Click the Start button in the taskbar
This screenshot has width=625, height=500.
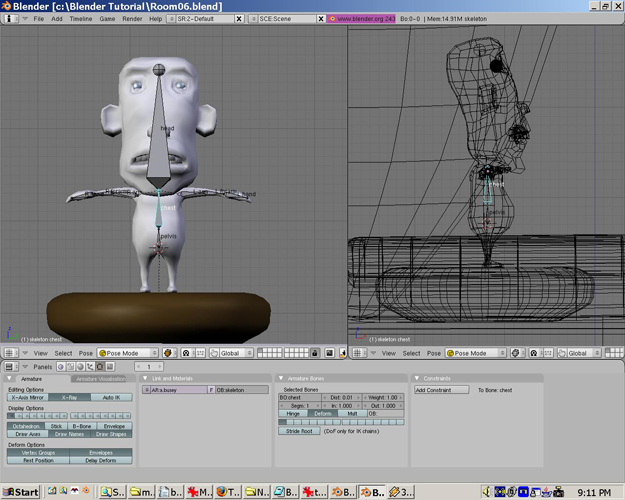click(x=21, y=492)
